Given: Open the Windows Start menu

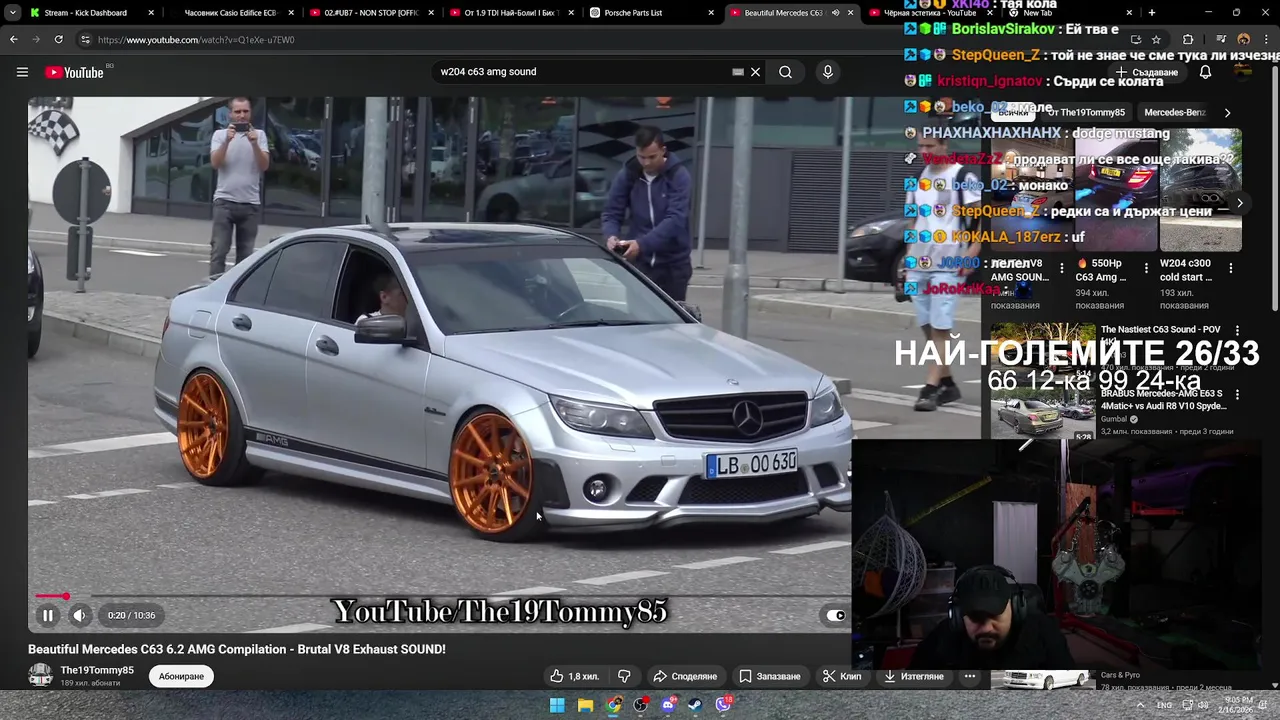Looking at the screenshot, I should coord(557,705).
